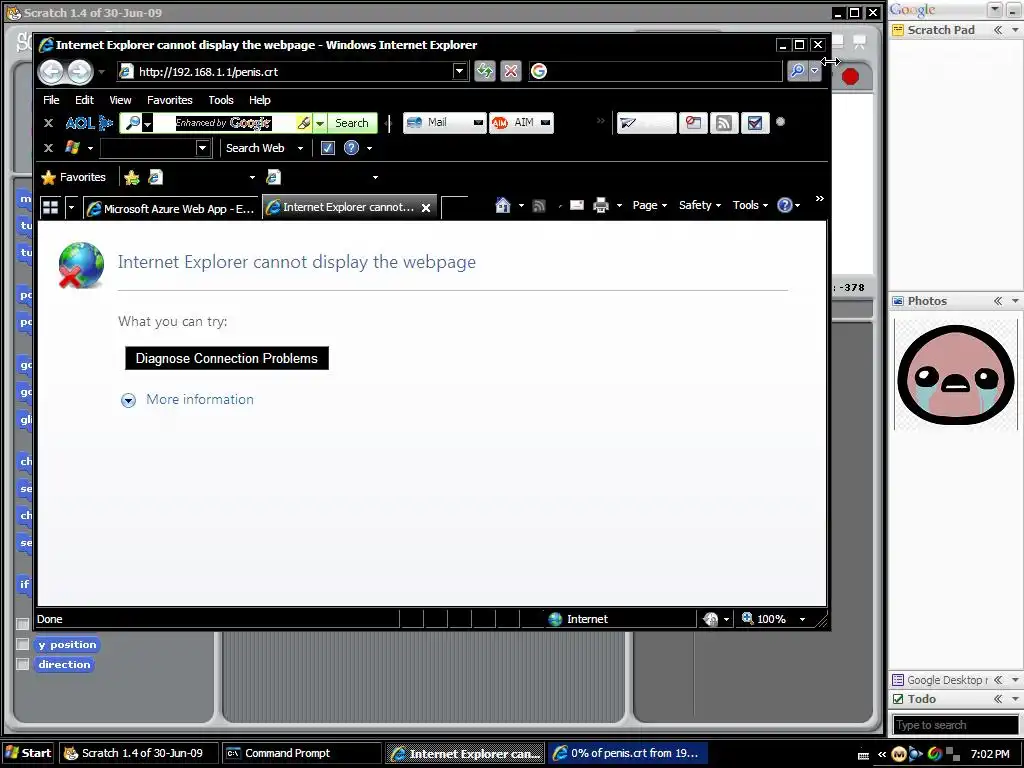Screen dimensions: 1024x768
Task: Go forward with IE Forward arrow
Action: click(x=80, y=71)
